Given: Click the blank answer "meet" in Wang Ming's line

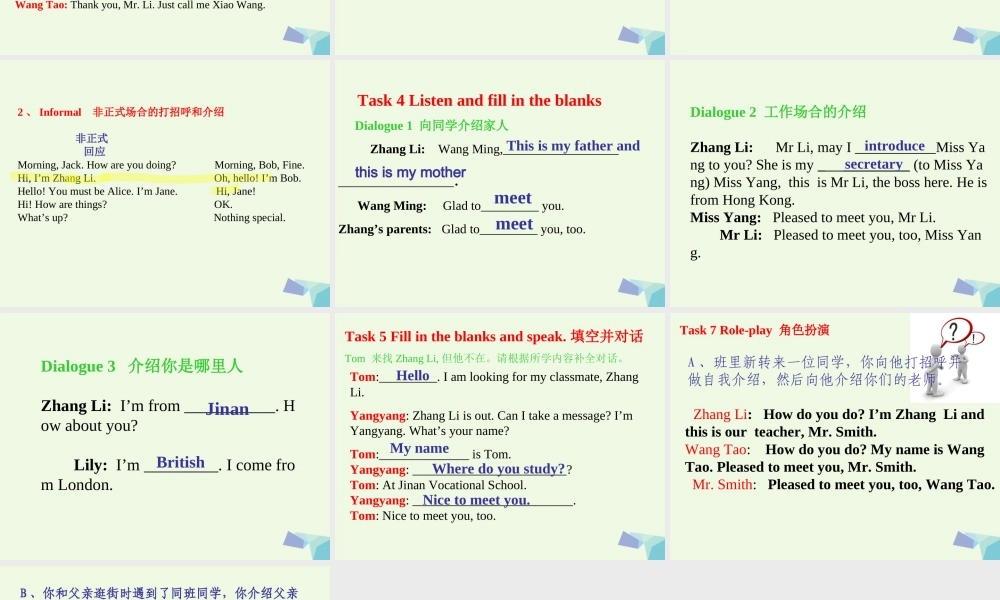Looking at the screenshot, I should point(513,198).
